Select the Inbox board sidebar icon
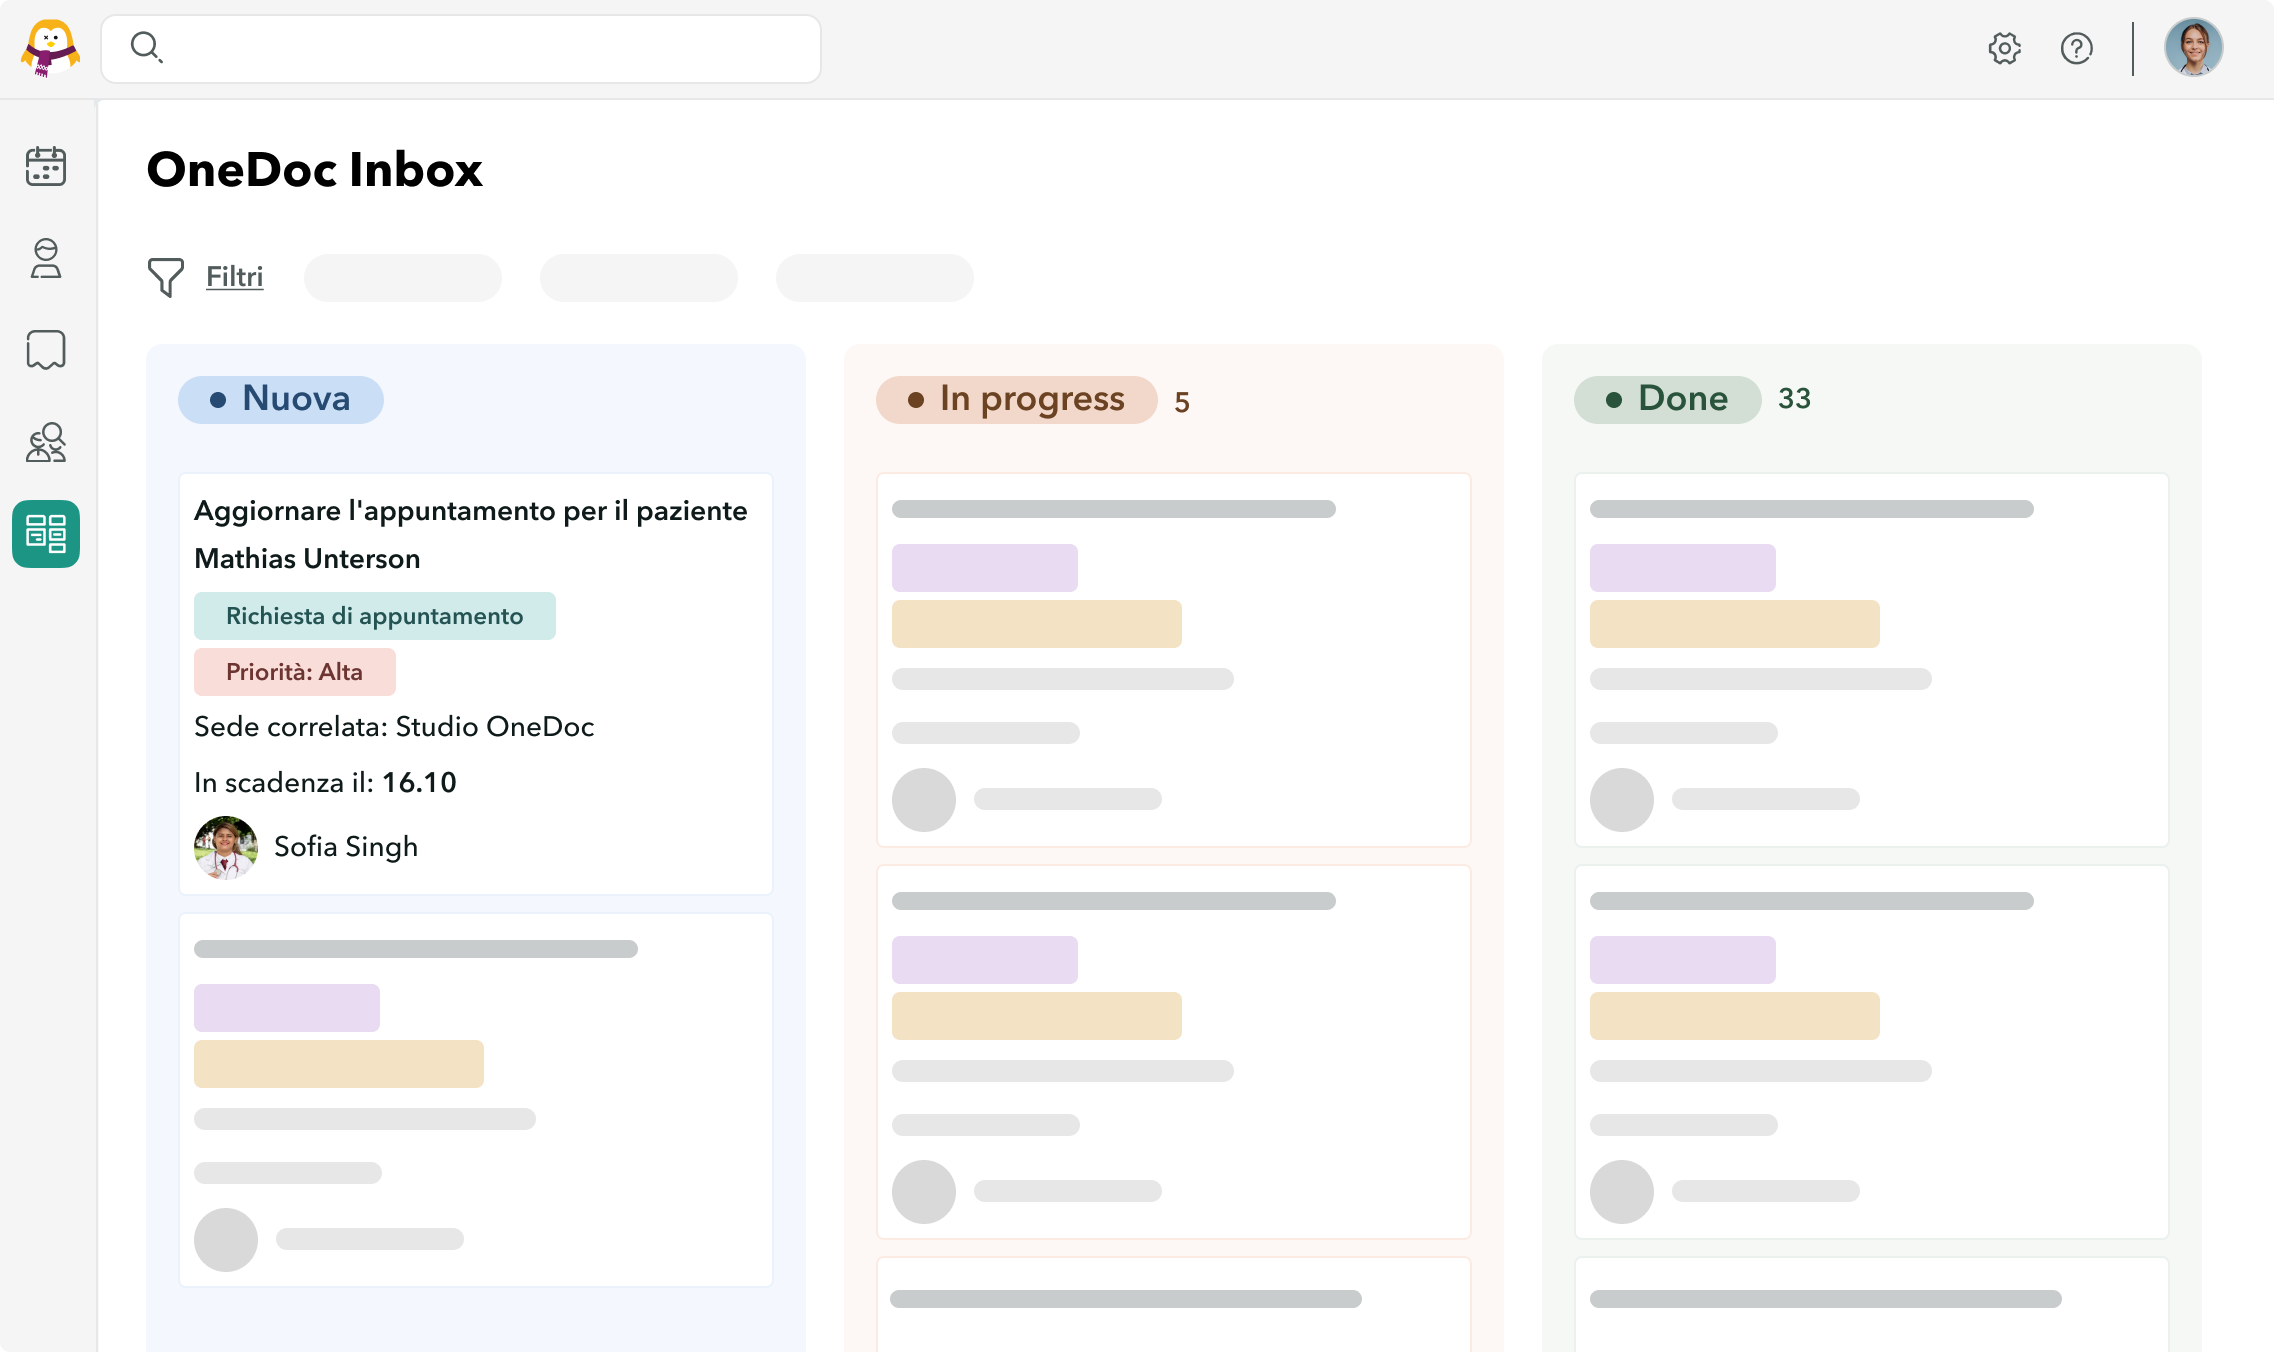The width and height of the screenshot is (2274, 1352). click(x=46, y=534)
